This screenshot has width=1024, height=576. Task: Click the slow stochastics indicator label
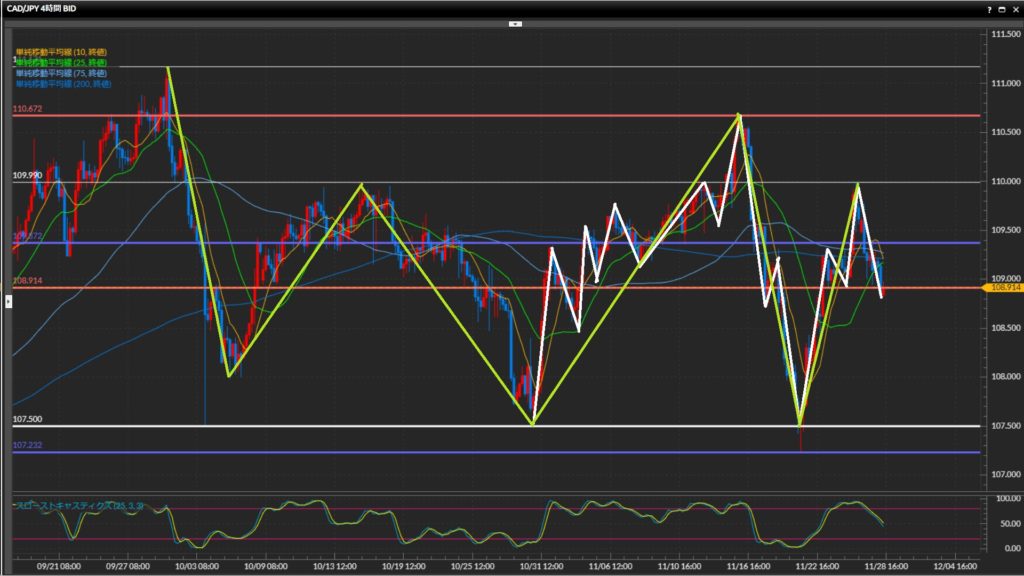(x=80, y=507)
